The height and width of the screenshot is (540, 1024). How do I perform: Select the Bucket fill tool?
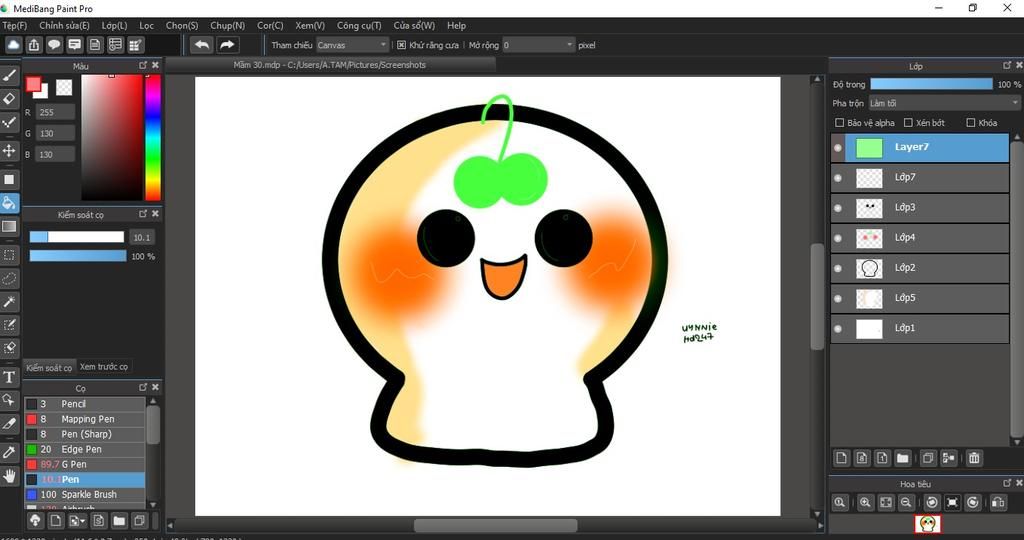(9, 203)
